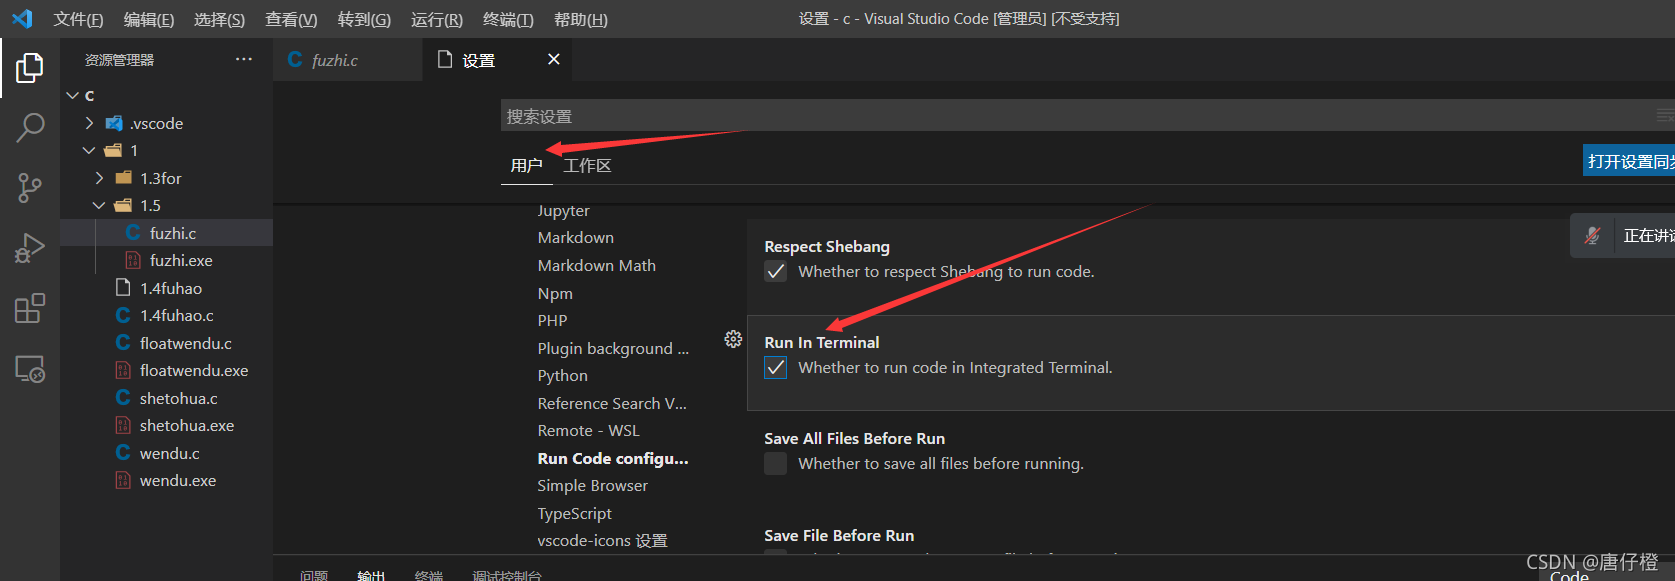Screen dimensions: 1675x581
Task: Select vscode-icons 设置 category
Action: click(602, 540)
